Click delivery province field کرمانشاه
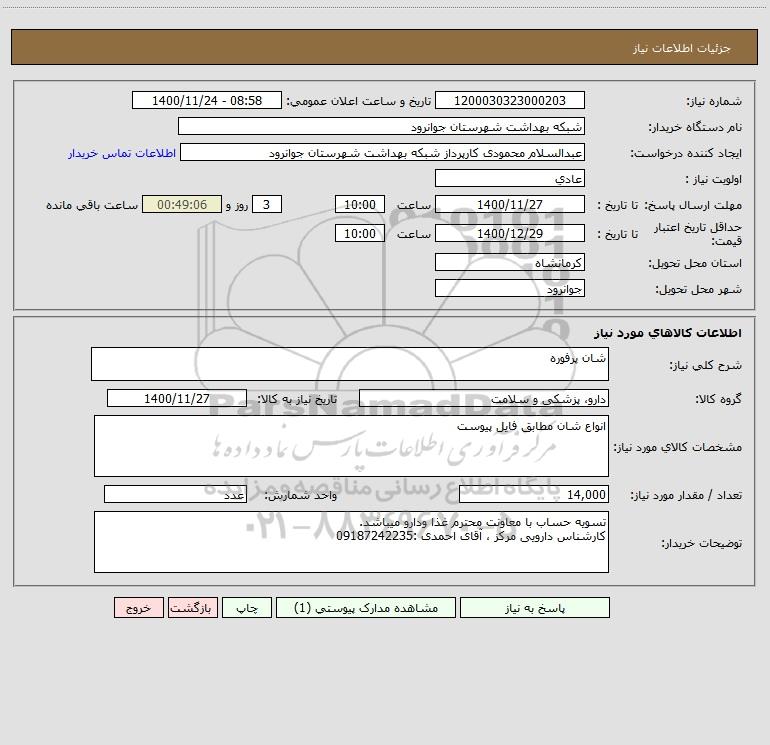The height and width of the screenshot is (745, 770). click(x=510, y=262)
